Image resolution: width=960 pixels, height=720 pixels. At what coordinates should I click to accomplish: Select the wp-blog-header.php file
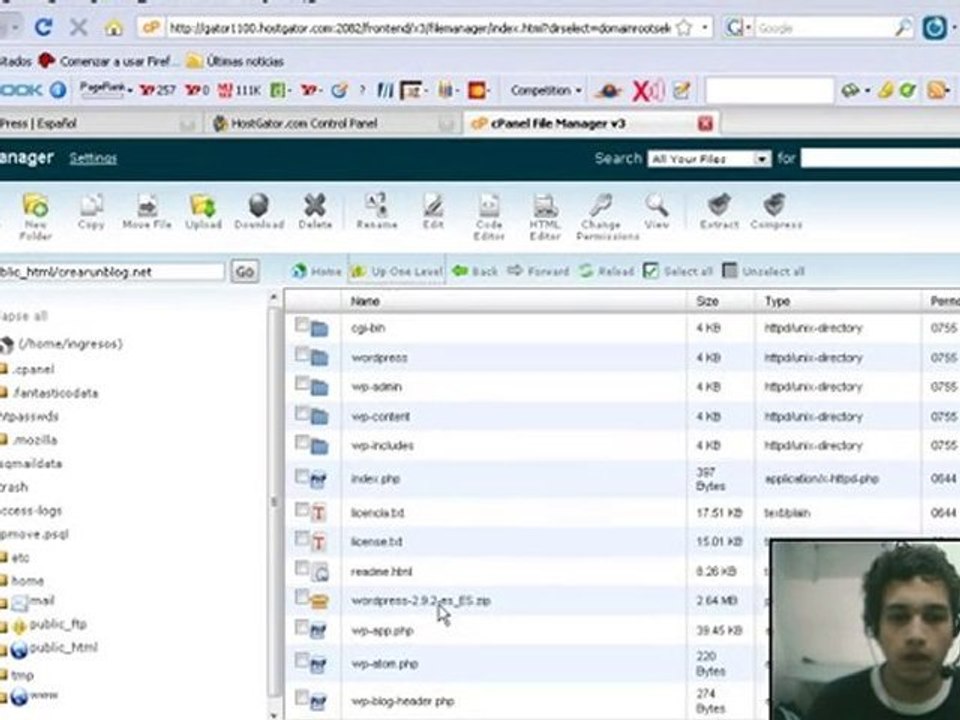(402, 701)
